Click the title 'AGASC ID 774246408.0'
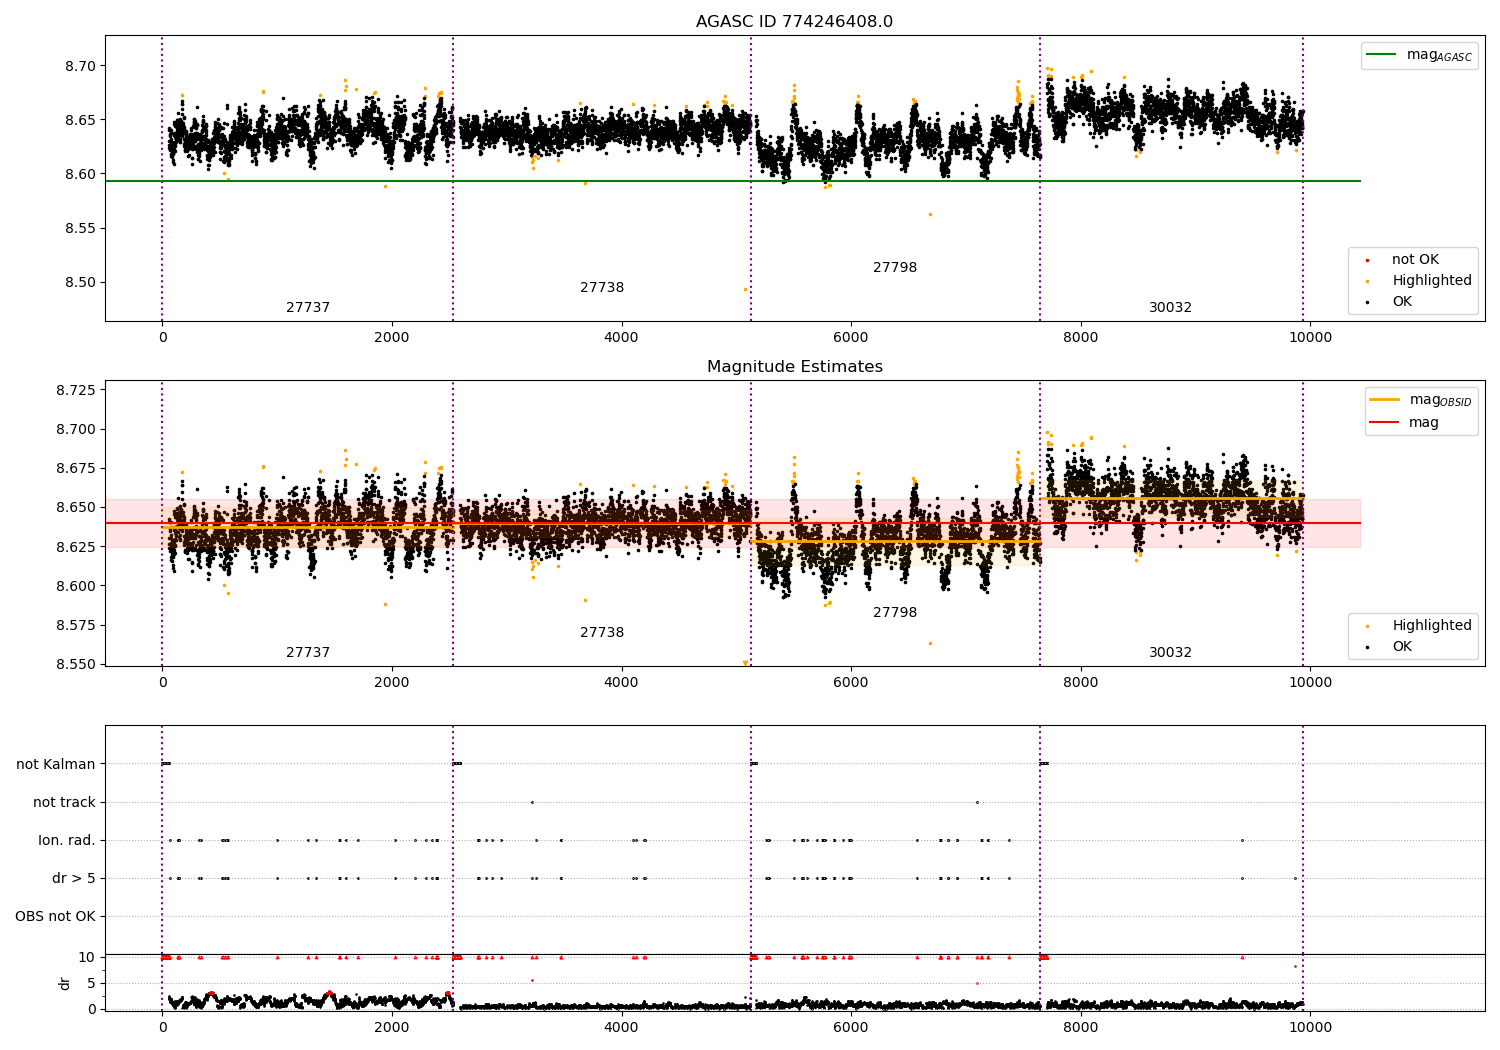The height and width of the screenshot is (1050, 1500). pyautogui.click(x=794, y=22)
